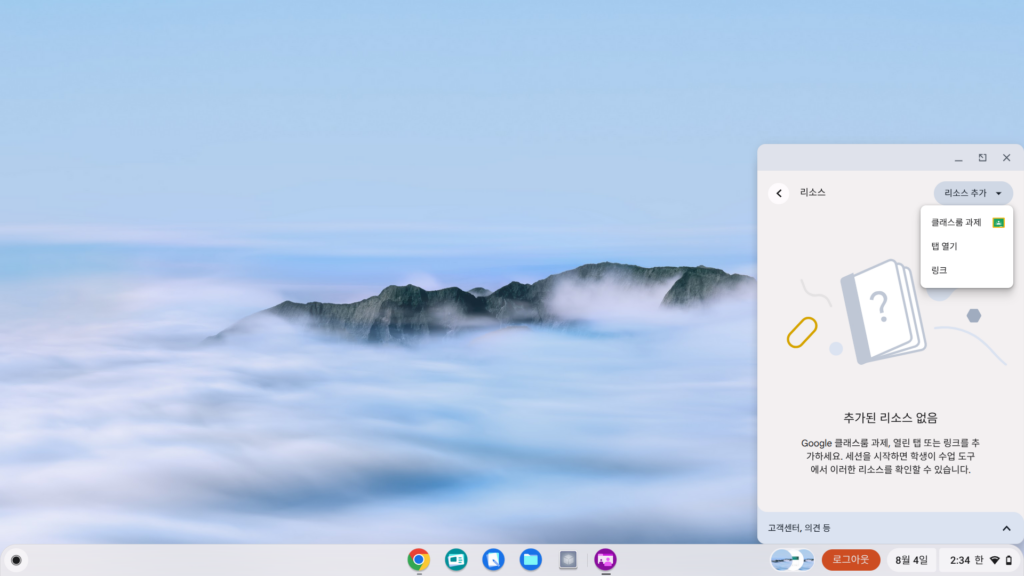This screenshot has height=576, width=1024.
Task: Open the launcher circle button
Action: (16, 560)
